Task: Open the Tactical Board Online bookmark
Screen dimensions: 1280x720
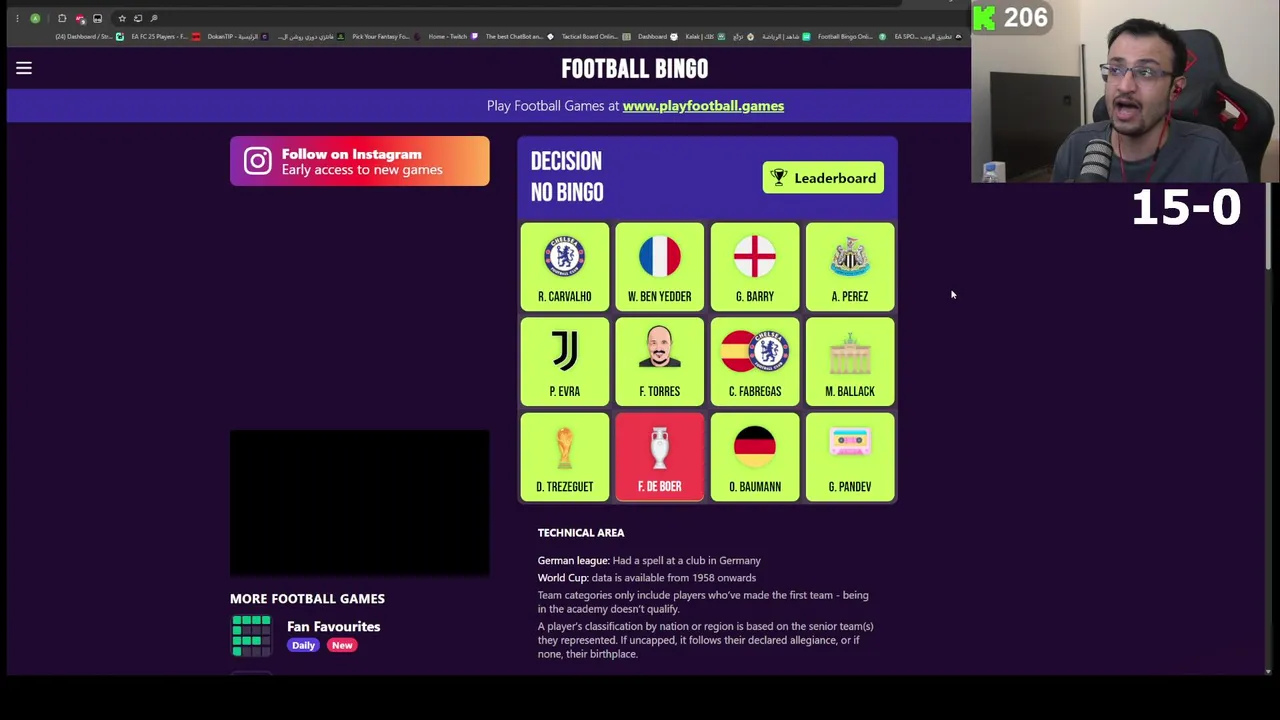Action: tap(594, 37)
